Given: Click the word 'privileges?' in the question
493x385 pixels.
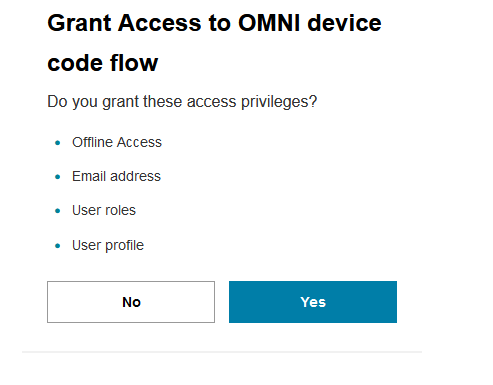Looking at the screenshot, I should point(279,102).
